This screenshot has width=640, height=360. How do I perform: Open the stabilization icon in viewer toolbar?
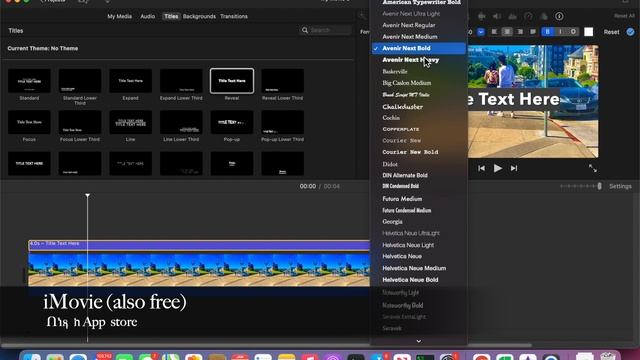(482, 16)
